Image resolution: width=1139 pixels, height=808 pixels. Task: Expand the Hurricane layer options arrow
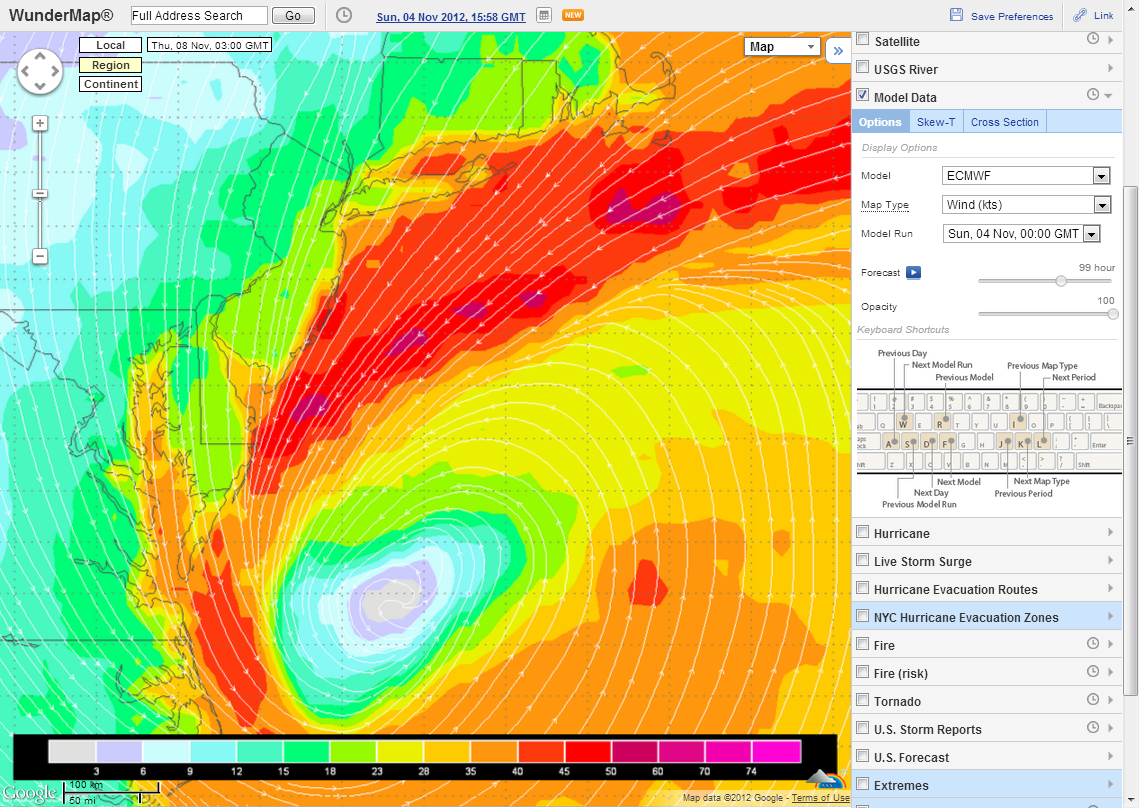pyautogui.click(x=1111, y=532)
